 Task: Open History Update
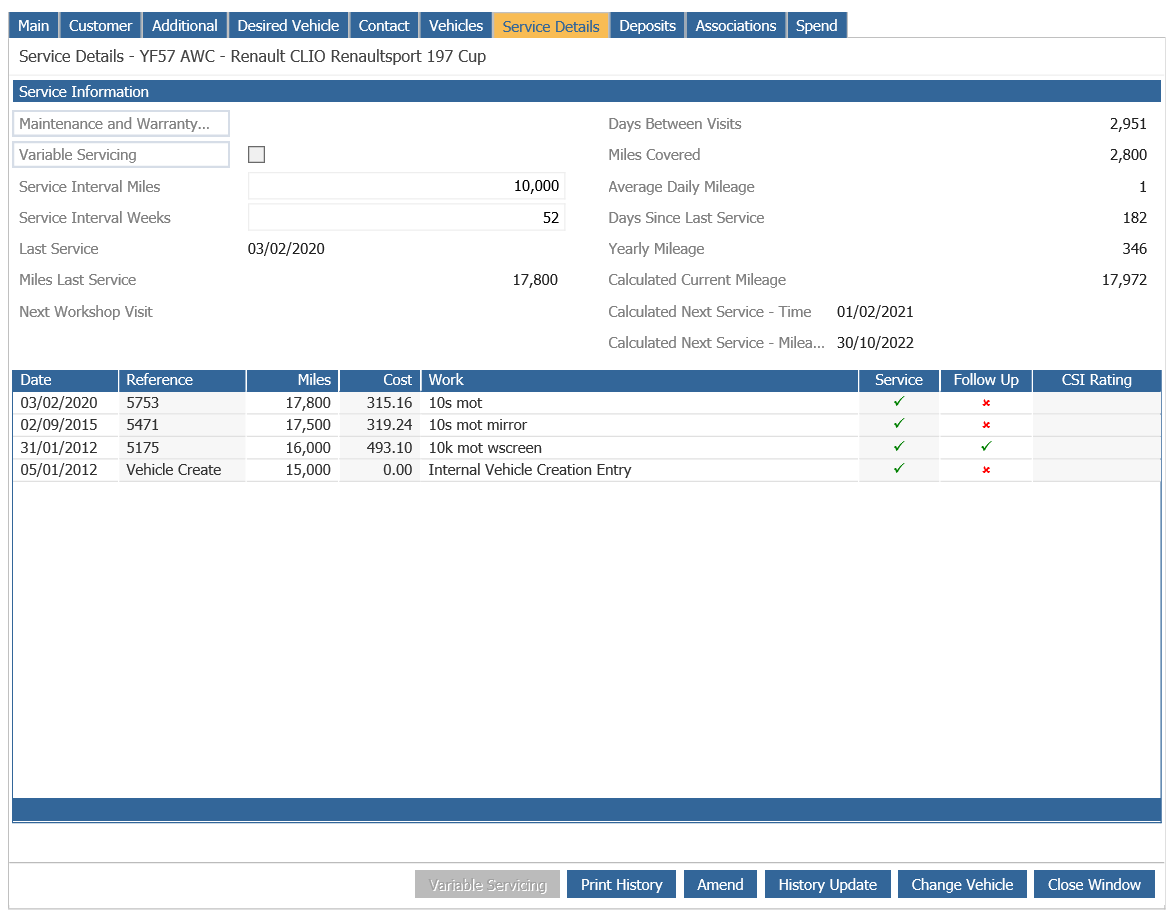pos(827,884)
